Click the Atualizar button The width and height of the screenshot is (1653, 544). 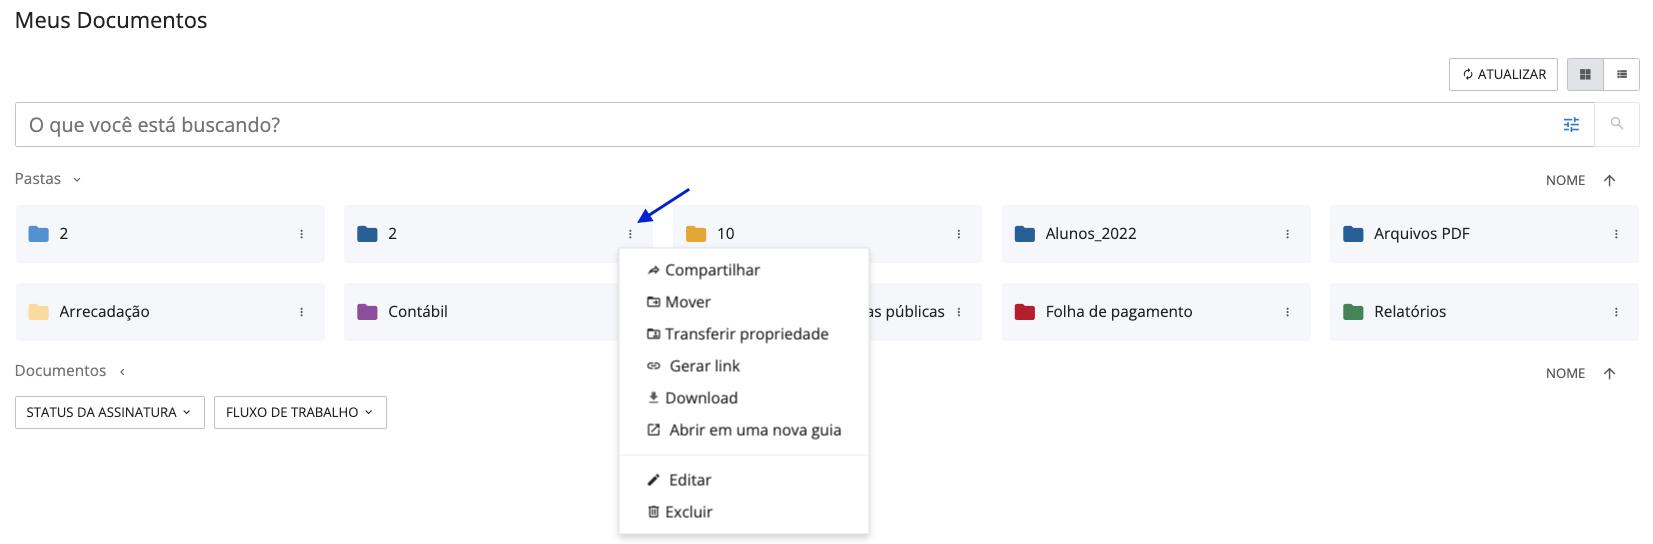click(1502, 75)
